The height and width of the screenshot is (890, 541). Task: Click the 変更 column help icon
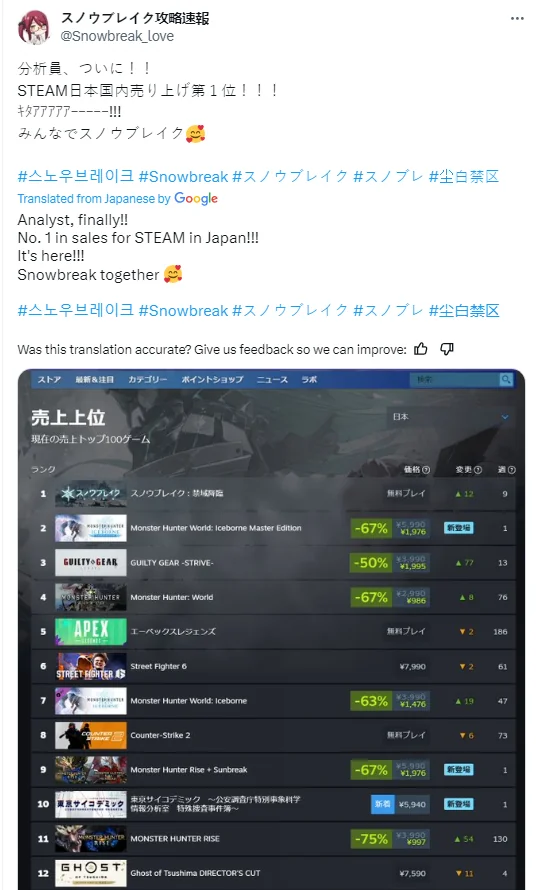477,470
